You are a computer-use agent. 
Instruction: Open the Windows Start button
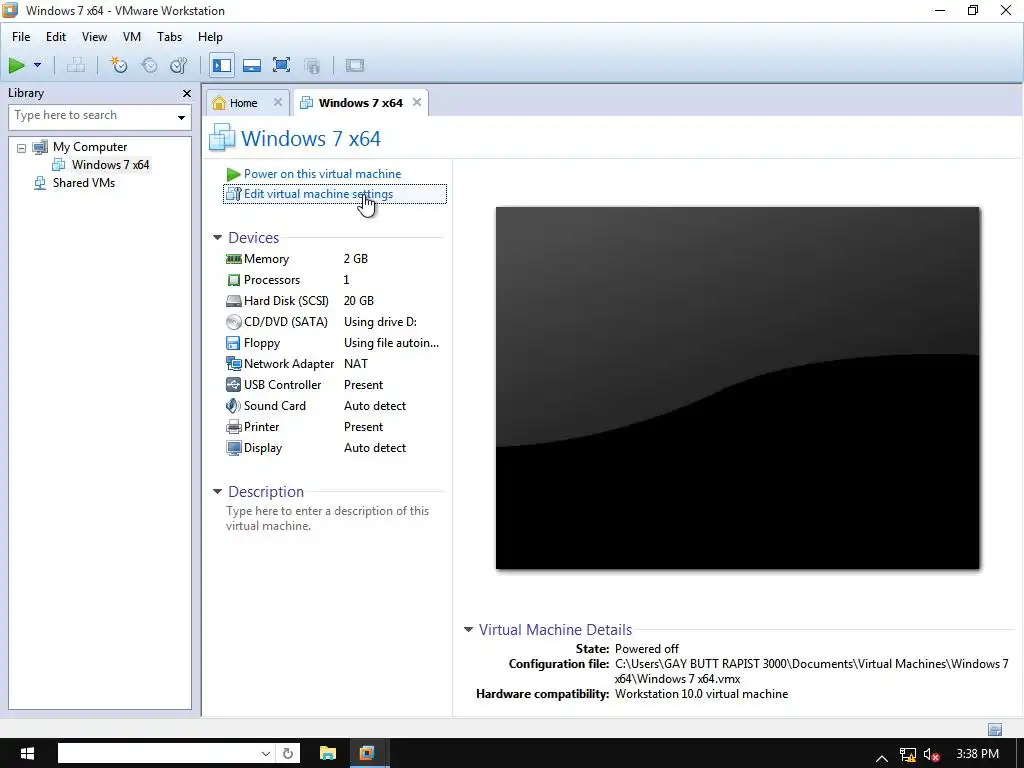[27, 754]
